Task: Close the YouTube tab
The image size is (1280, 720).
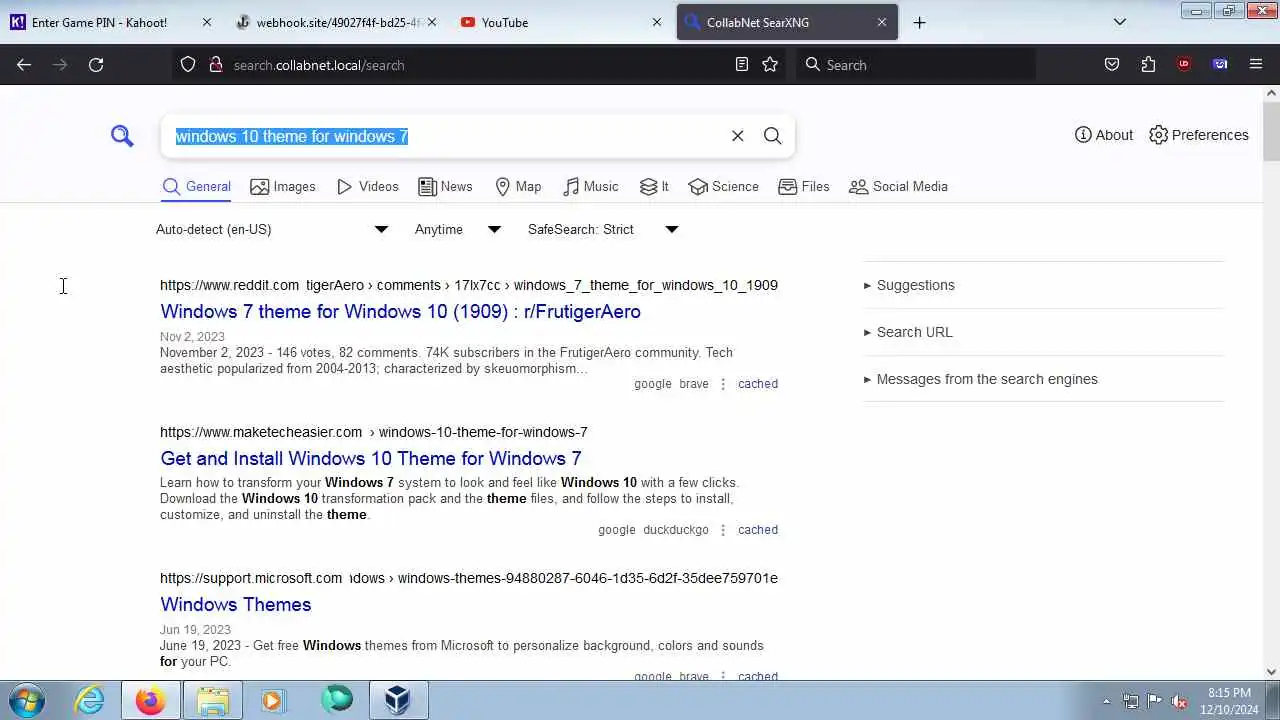Action: coord(657,22)
